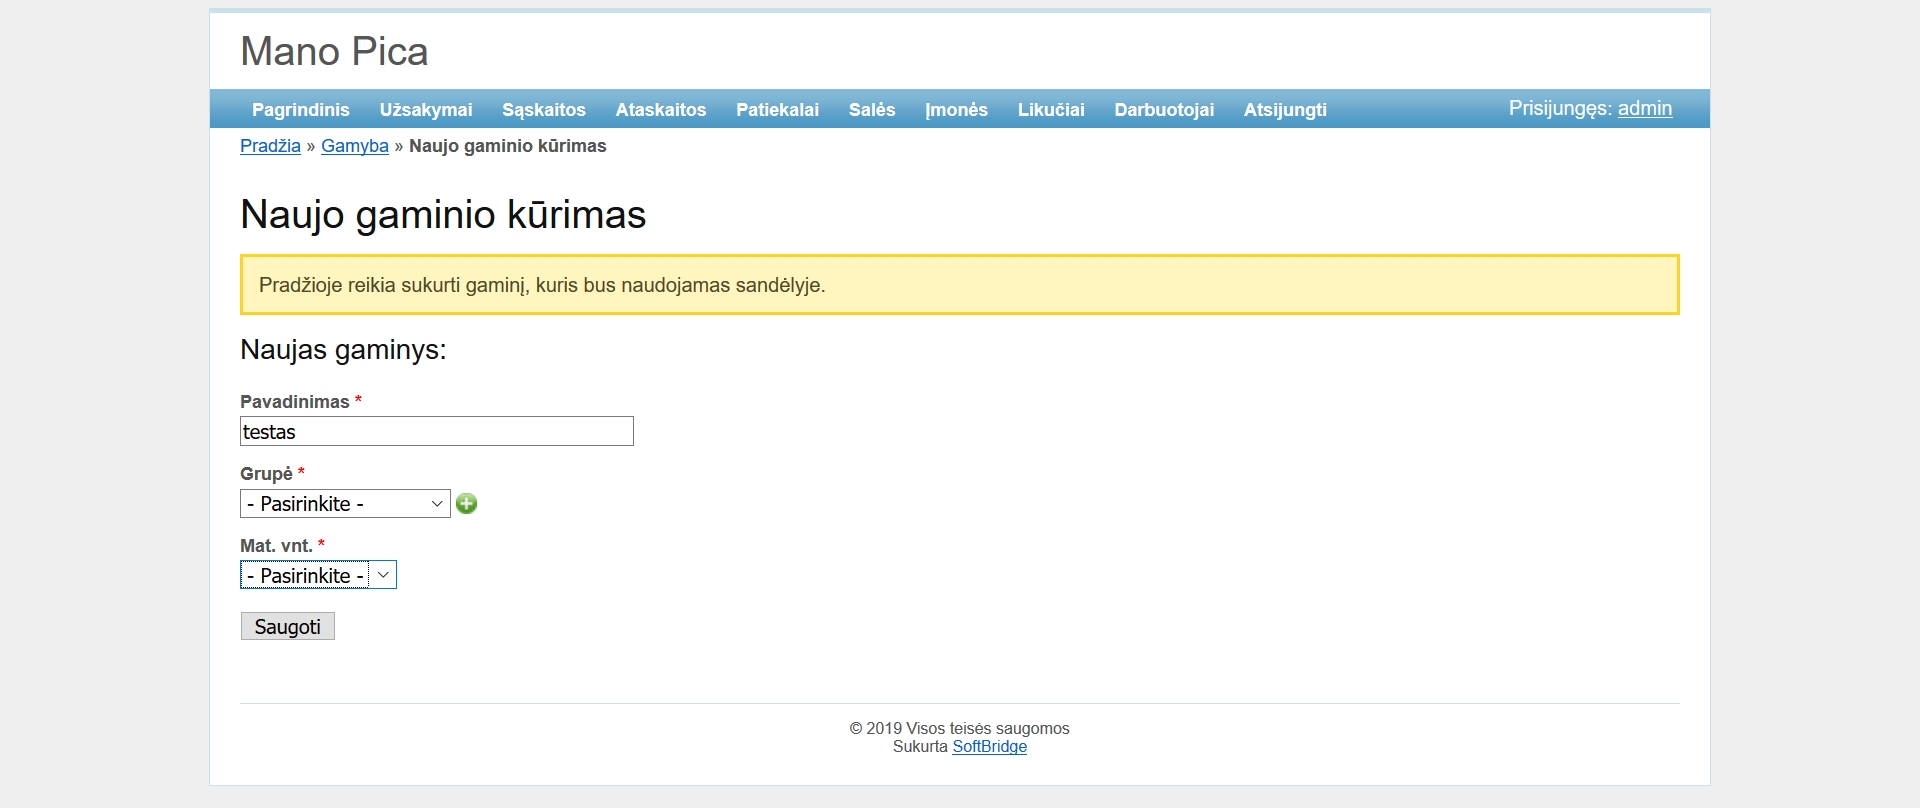Screen dimensions: 1920x808
Task: Open the Salės section
Action: [871, 110]
